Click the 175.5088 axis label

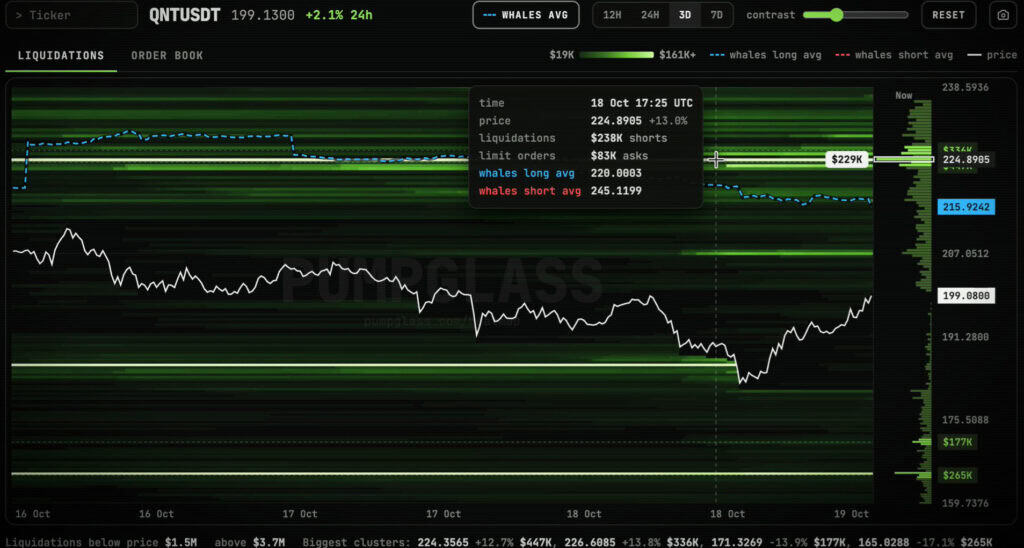point(963,420)
